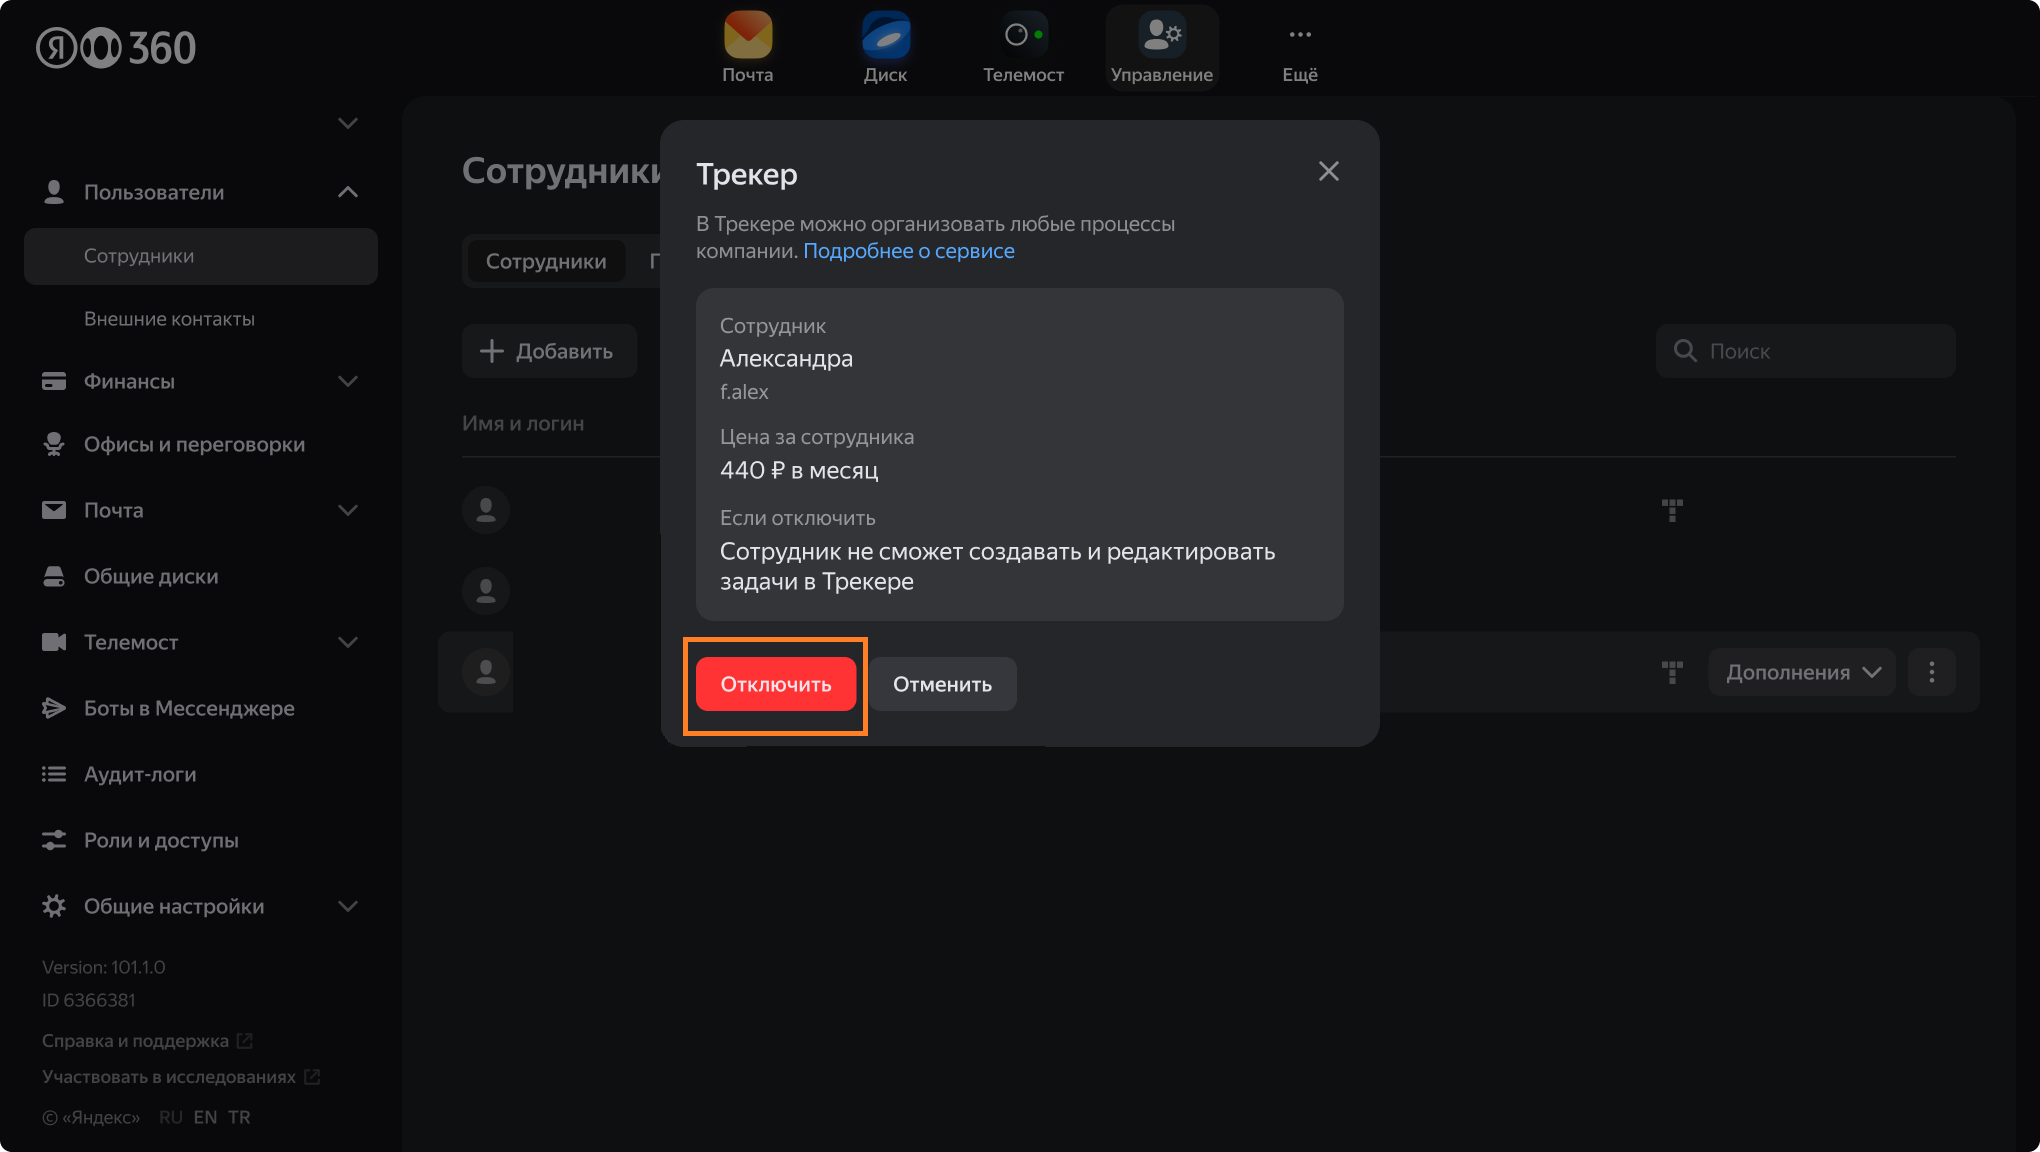The image size is (2040, 1152).
Task: Click the 440 ₽ в месяц price
Action: [799, 470]
